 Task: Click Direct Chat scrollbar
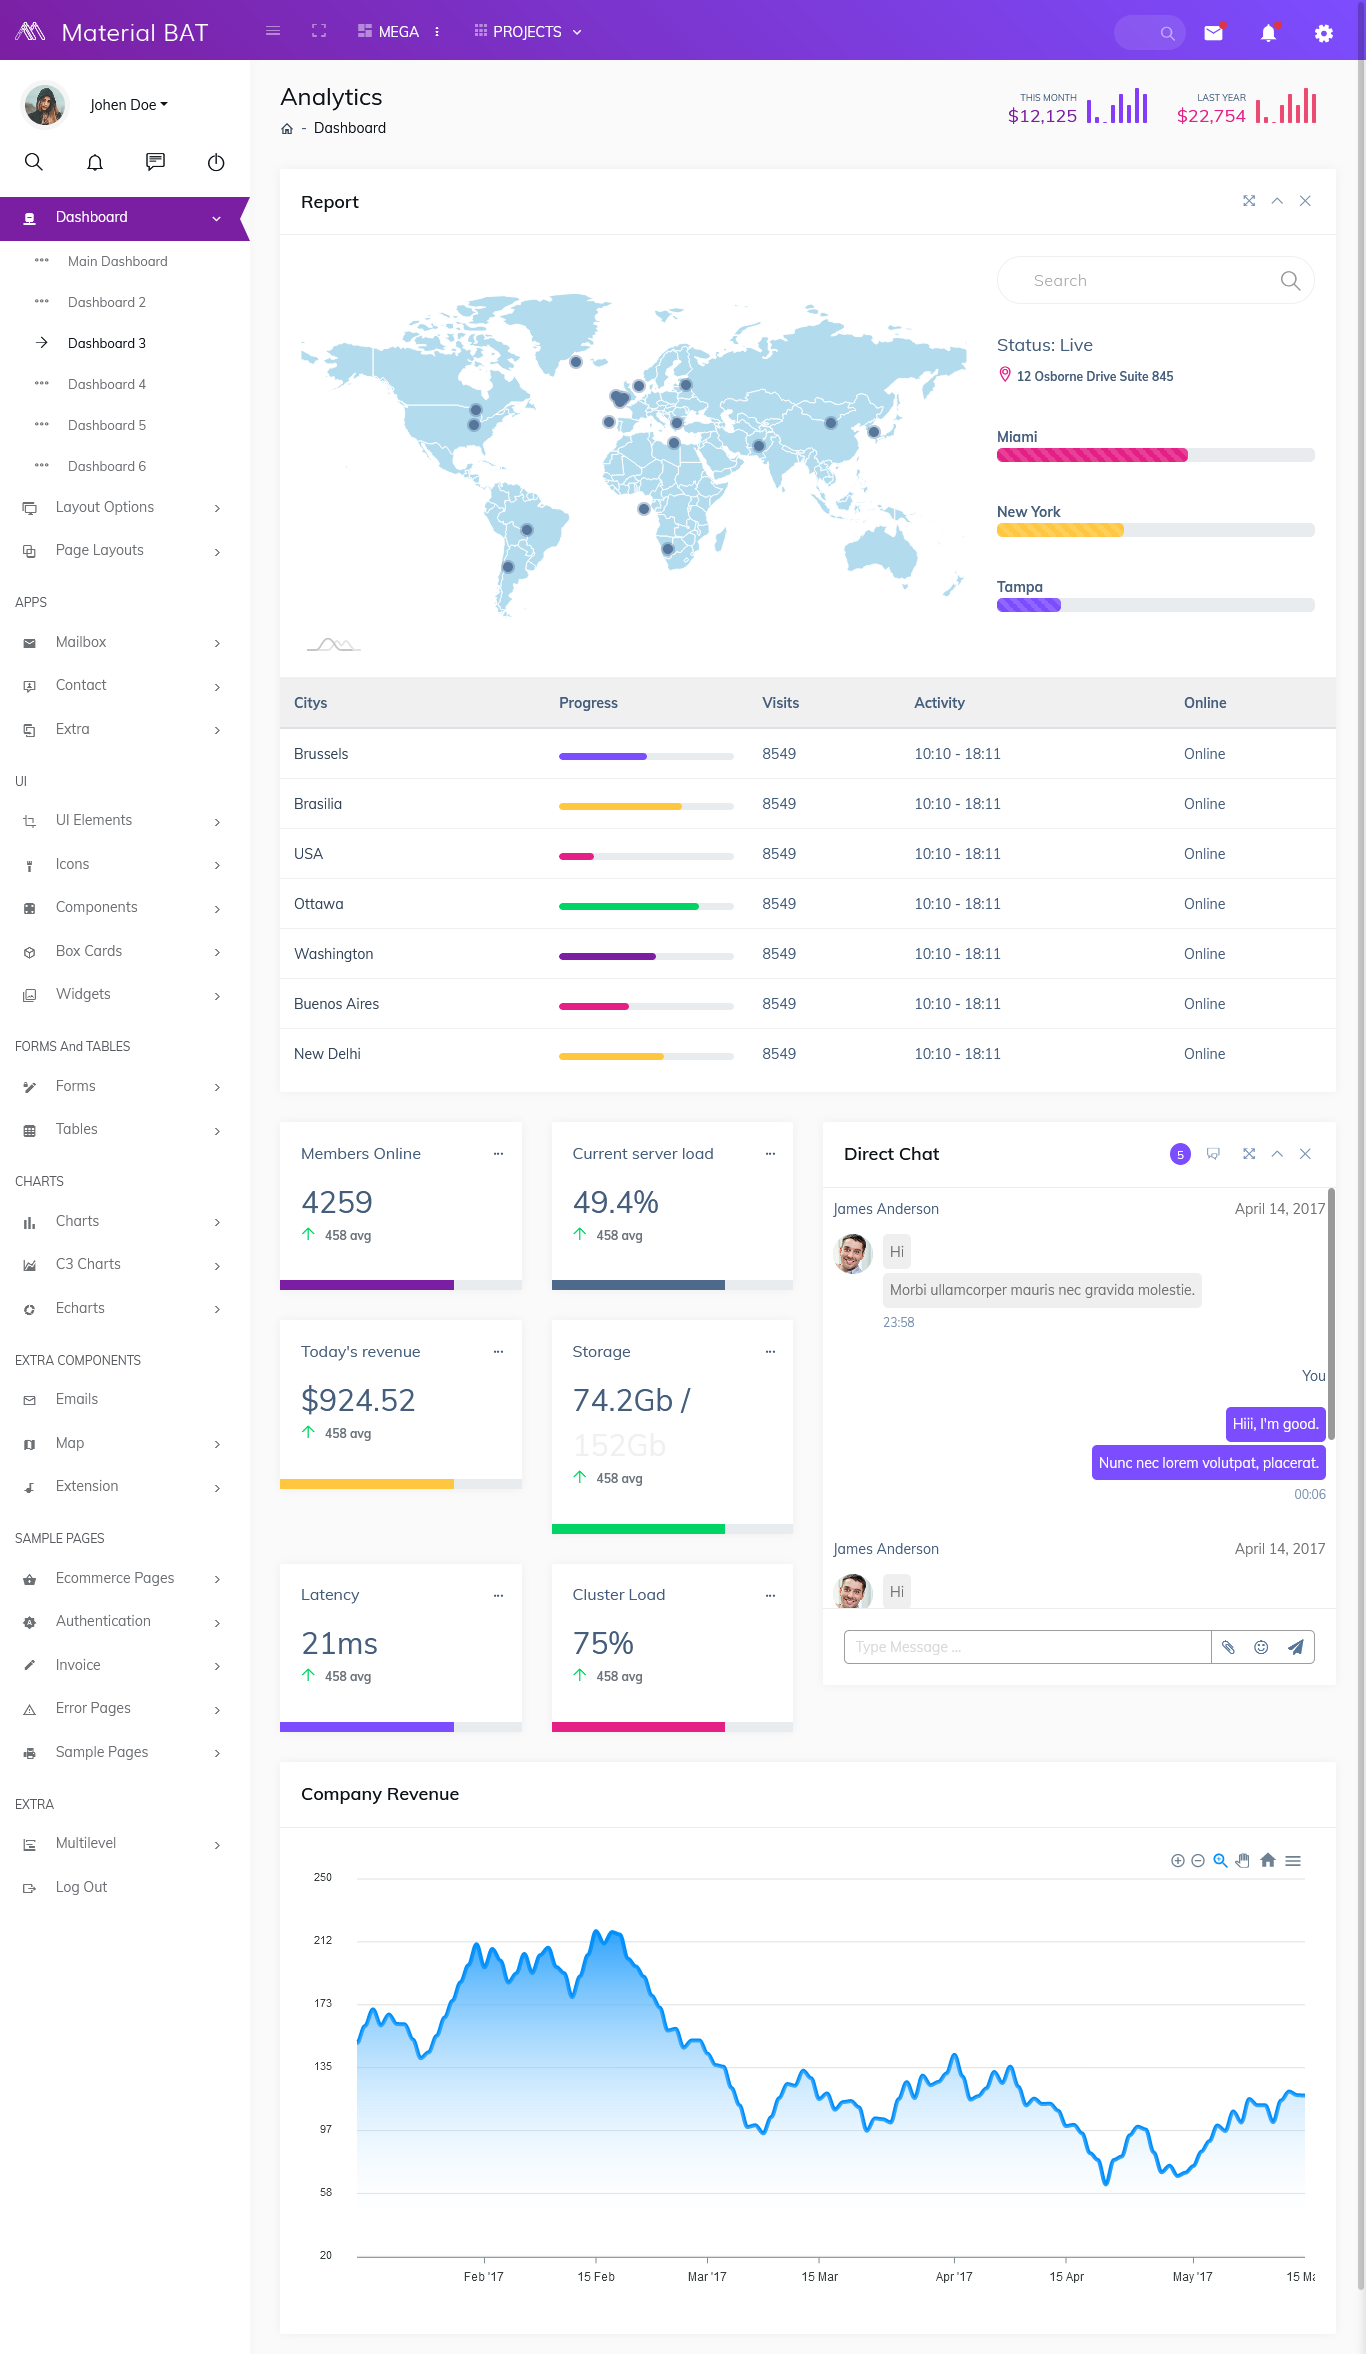tap(1332, 1314)
